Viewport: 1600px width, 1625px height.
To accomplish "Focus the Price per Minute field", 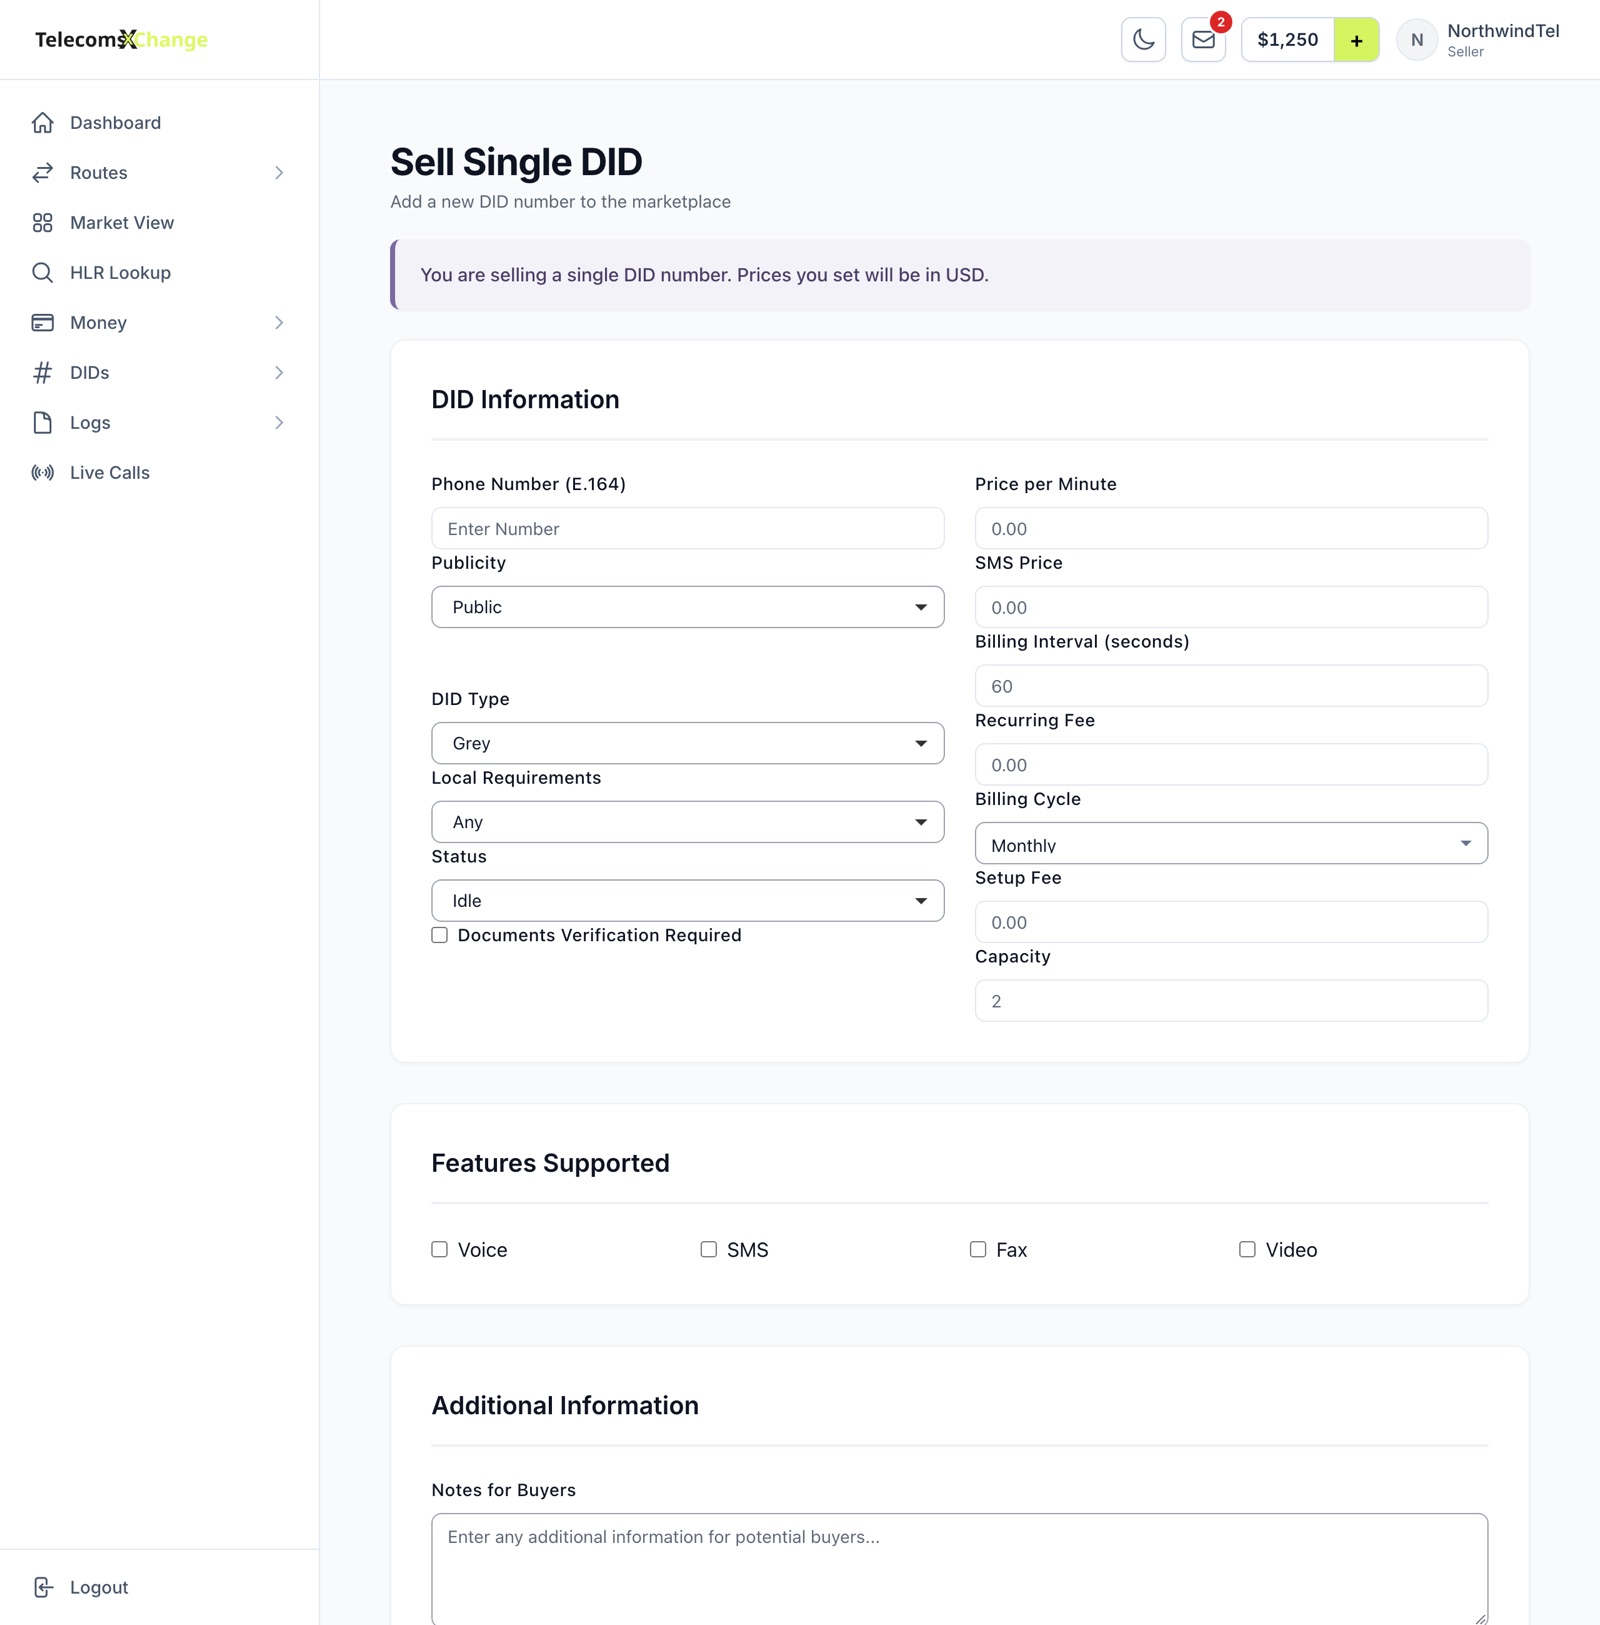I will 1231,528.
